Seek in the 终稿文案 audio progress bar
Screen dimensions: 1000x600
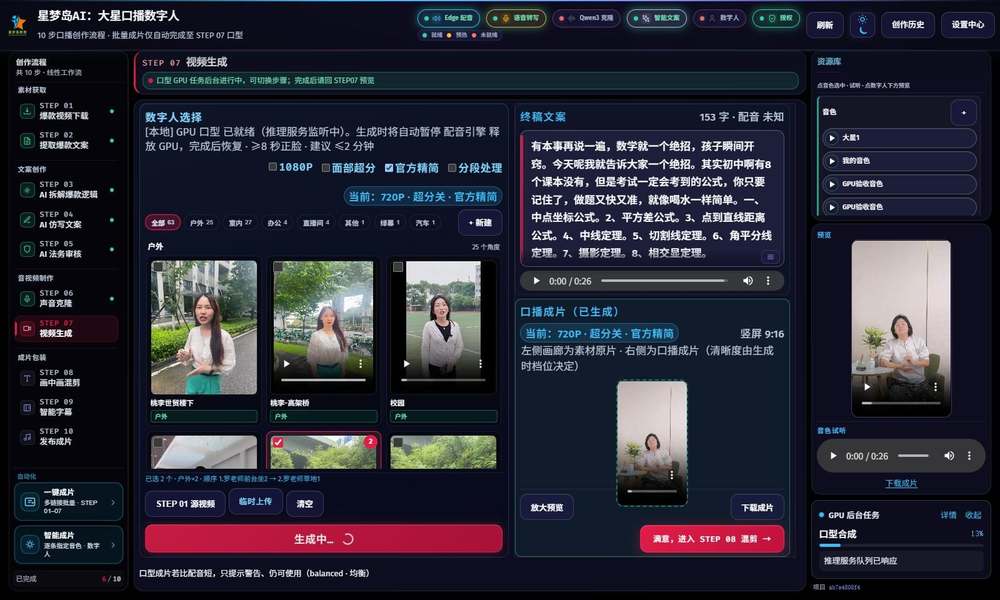point(663,281)
